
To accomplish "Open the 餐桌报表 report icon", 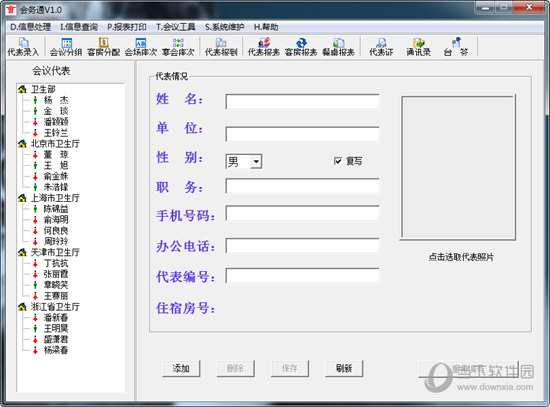I will click(x=338, y=47).
